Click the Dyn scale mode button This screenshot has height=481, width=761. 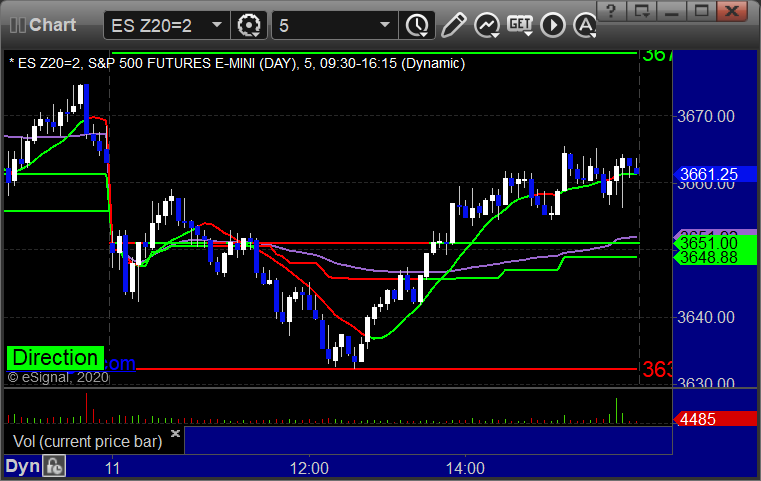point(22,466)
